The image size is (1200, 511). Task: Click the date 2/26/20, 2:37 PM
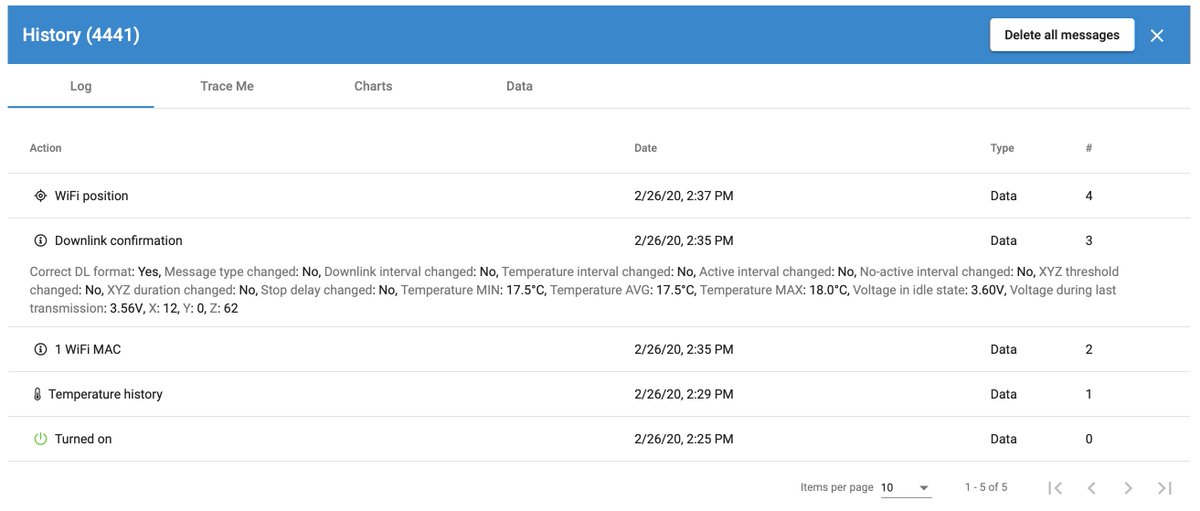[x=684, y=196]
